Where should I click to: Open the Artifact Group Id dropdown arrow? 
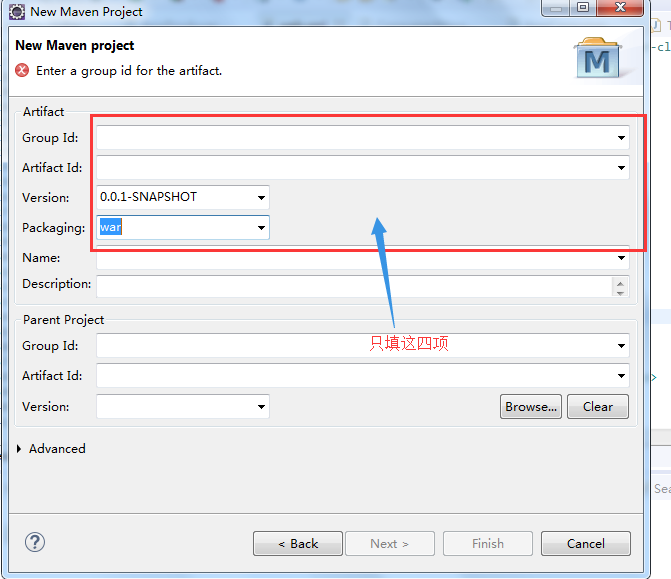[621, 138]
